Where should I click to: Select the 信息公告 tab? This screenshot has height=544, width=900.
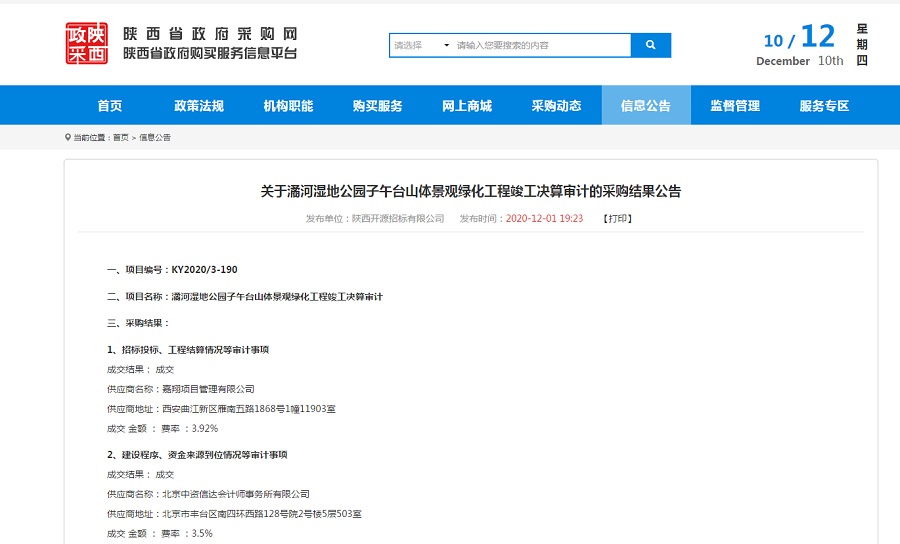coord(646,106)
